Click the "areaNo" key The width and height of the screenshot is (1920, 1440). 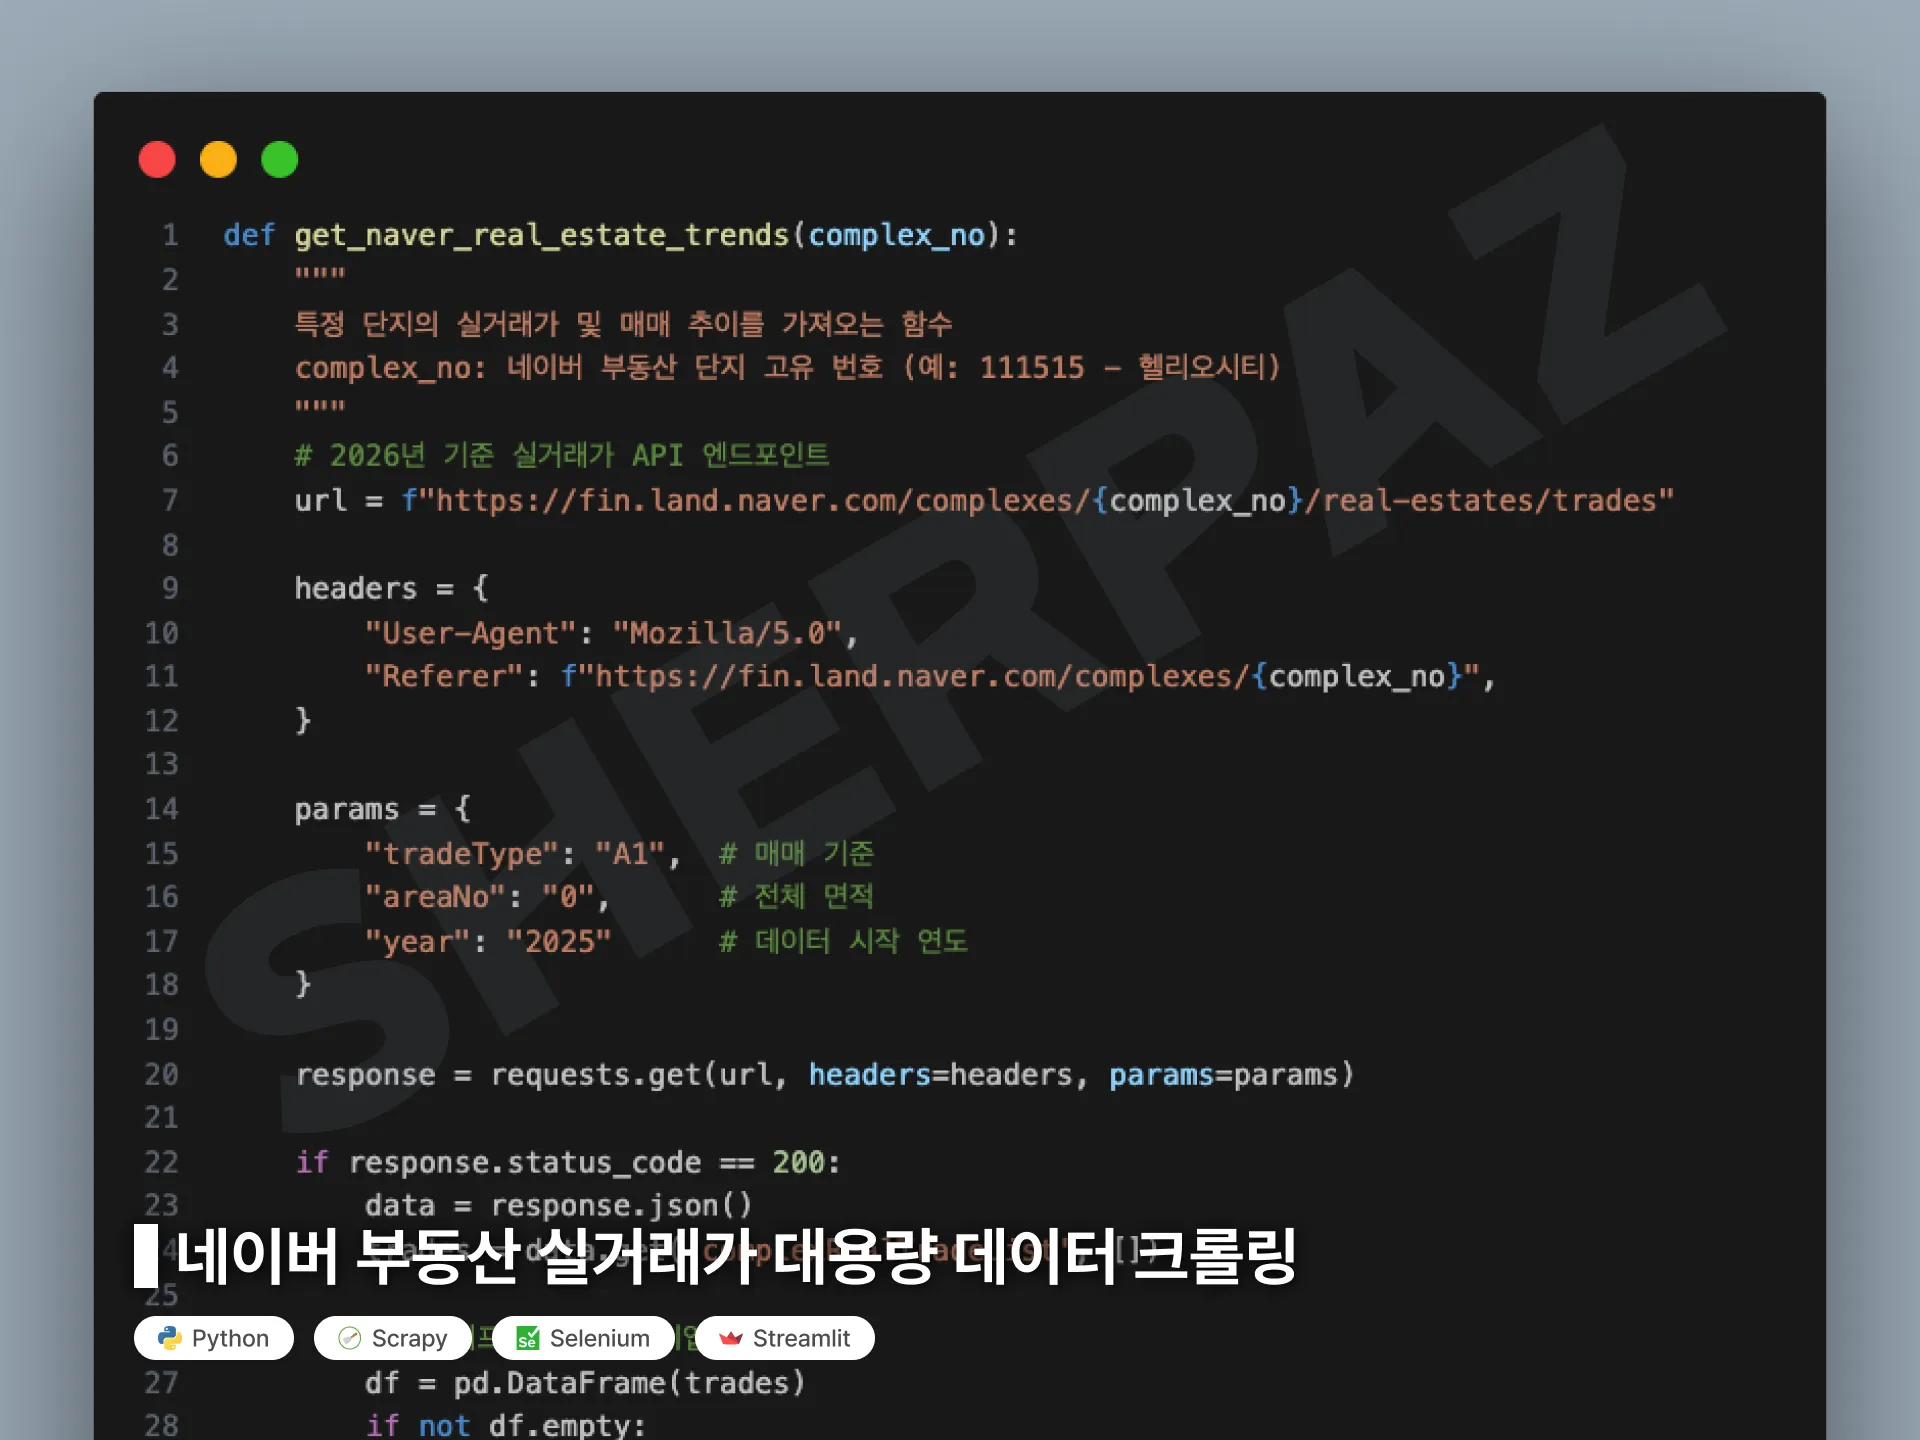435,897
